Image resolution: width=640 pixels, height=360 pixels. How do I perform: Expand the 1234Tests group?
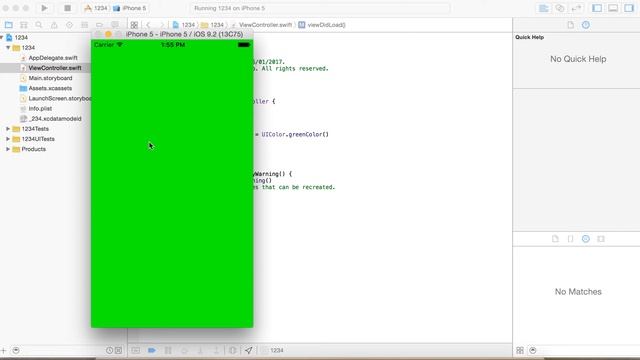(x=8, y=129)
